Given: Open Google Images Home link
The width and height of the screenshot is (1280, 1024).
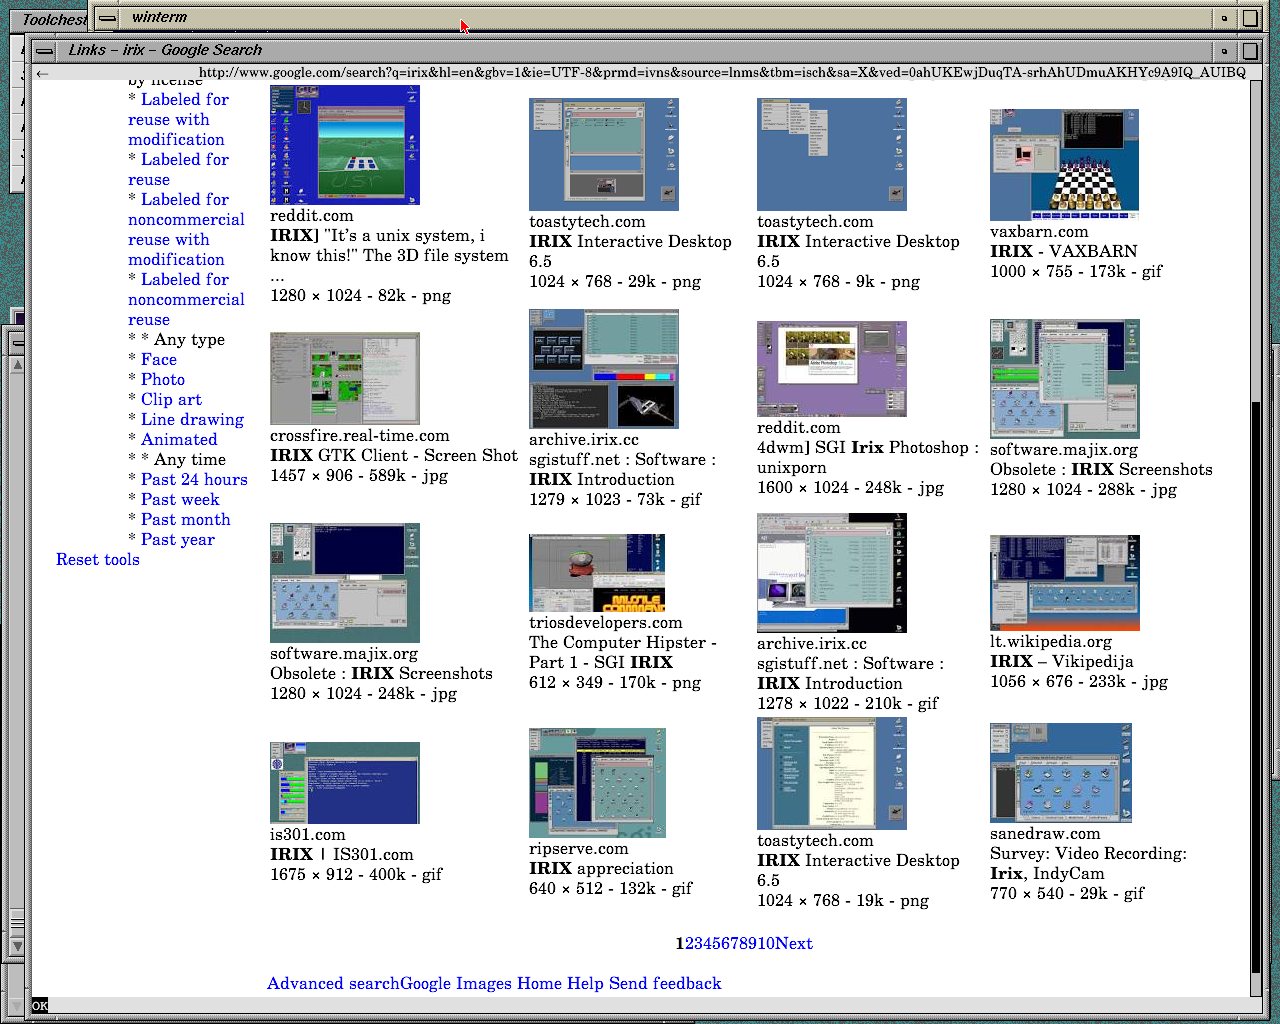Looking at the screenshot, I should [481, 984].
